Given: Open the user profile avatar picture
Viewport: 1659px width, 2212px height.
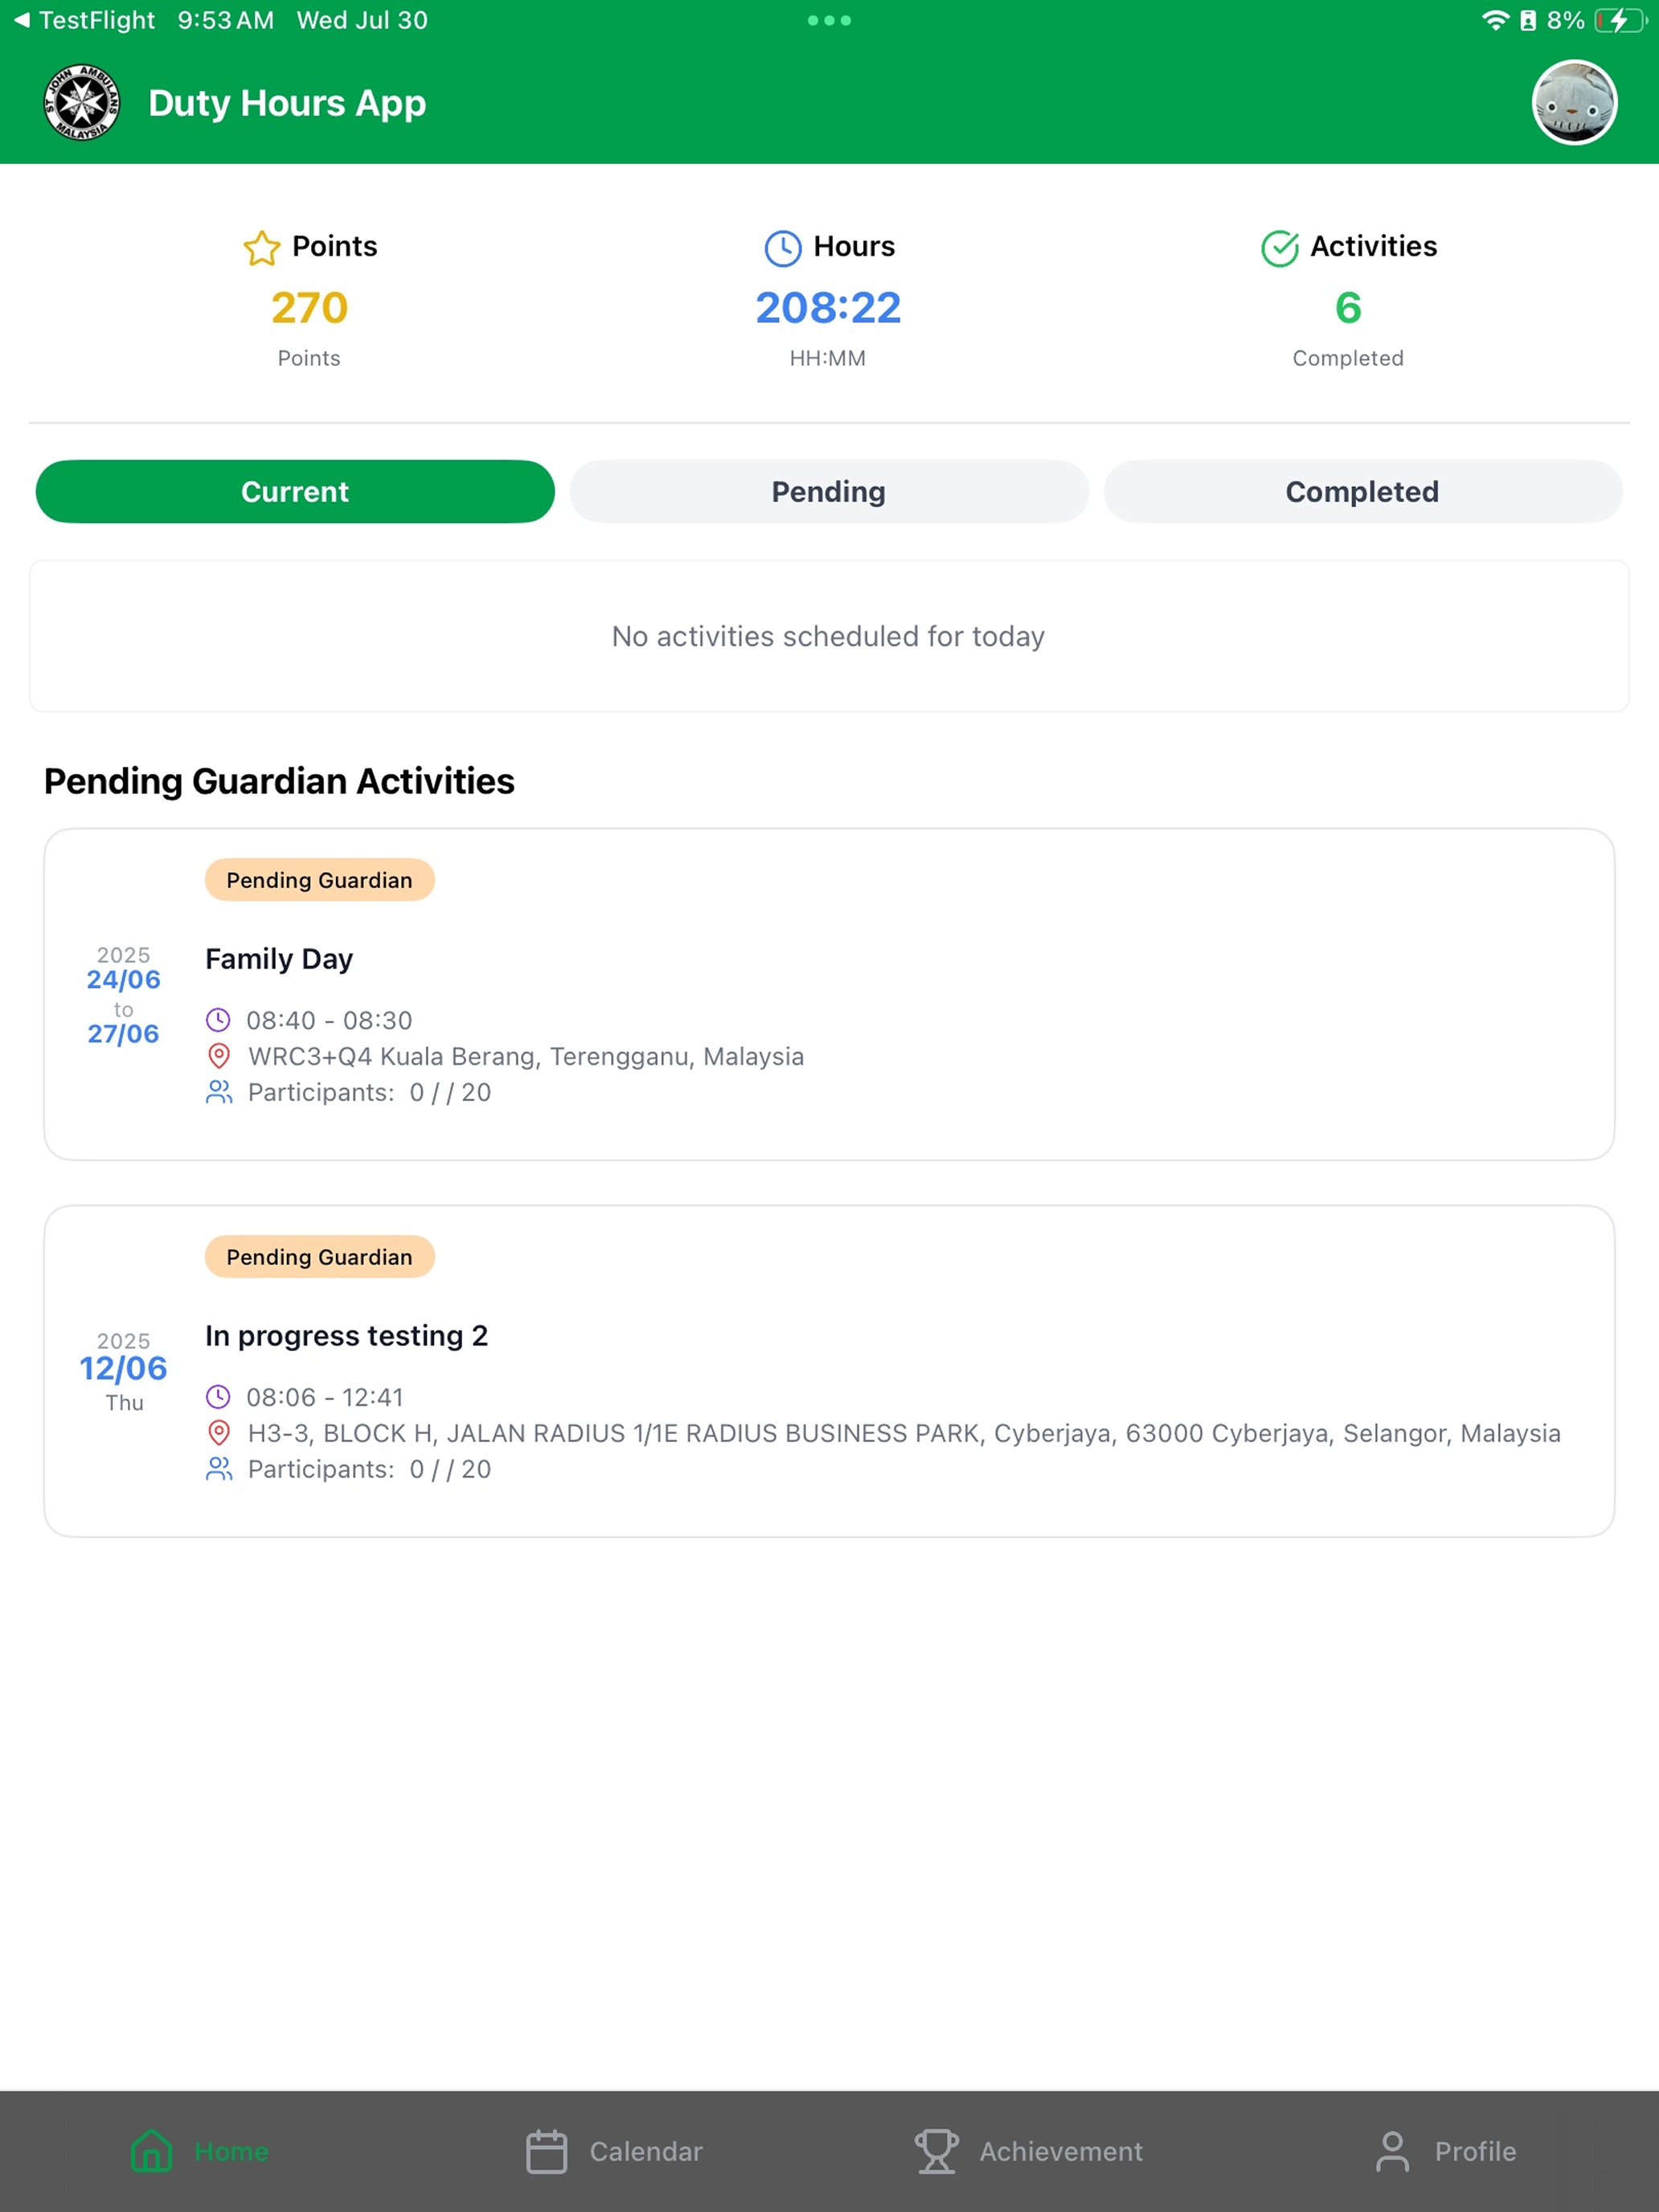Looking at the screenshot, I should (x=1574, y=102).
